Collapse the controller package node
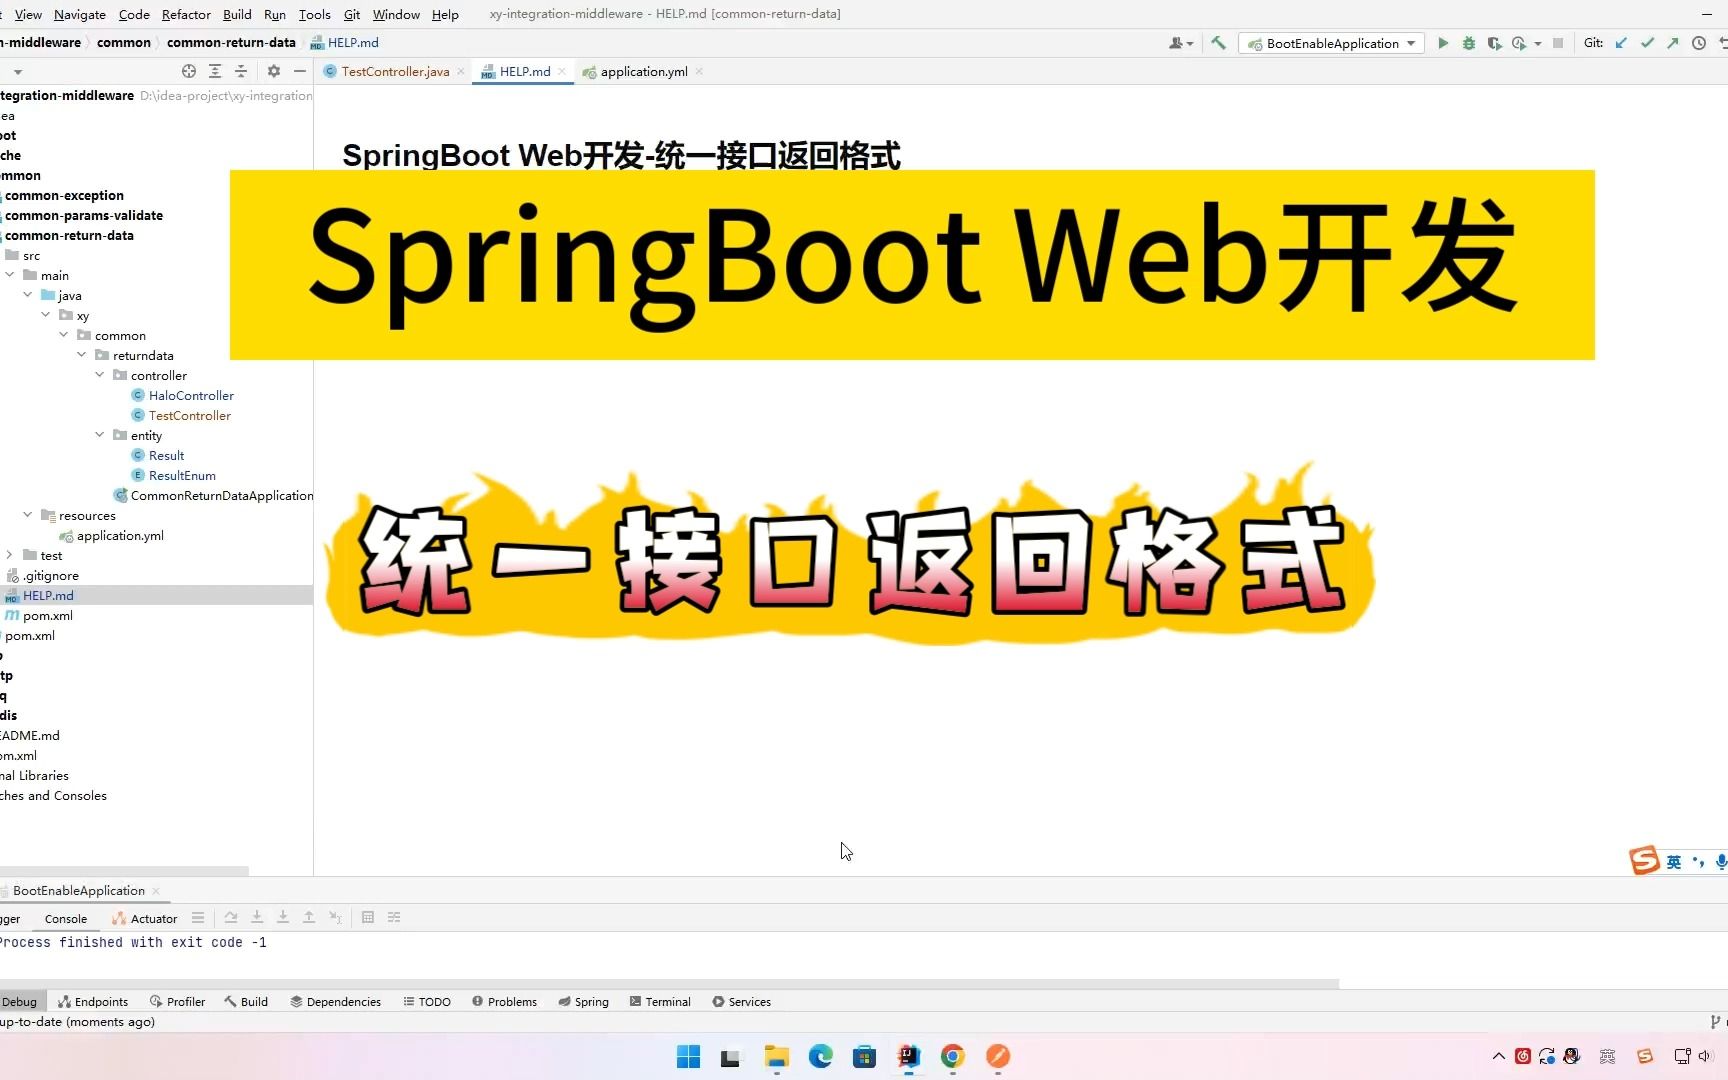 (x=100, y=375)
